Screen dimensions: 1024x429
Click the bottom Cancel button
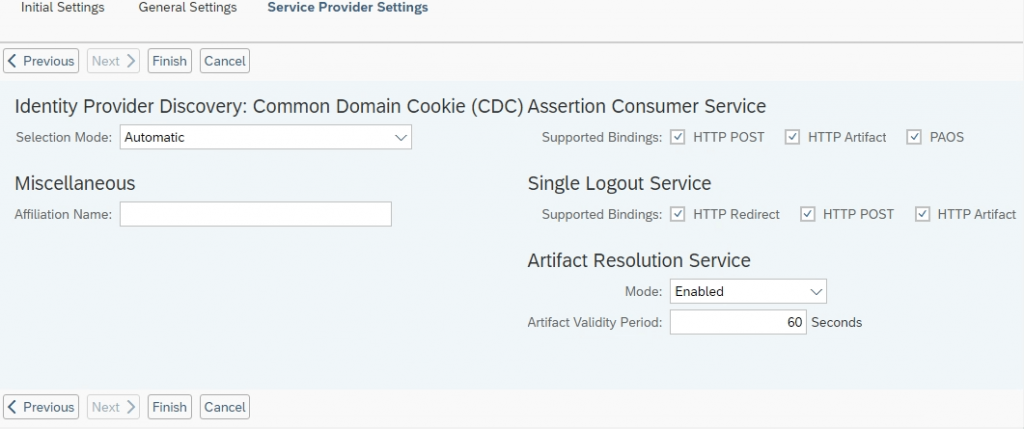pyautogui.click(x=225, y=407)
